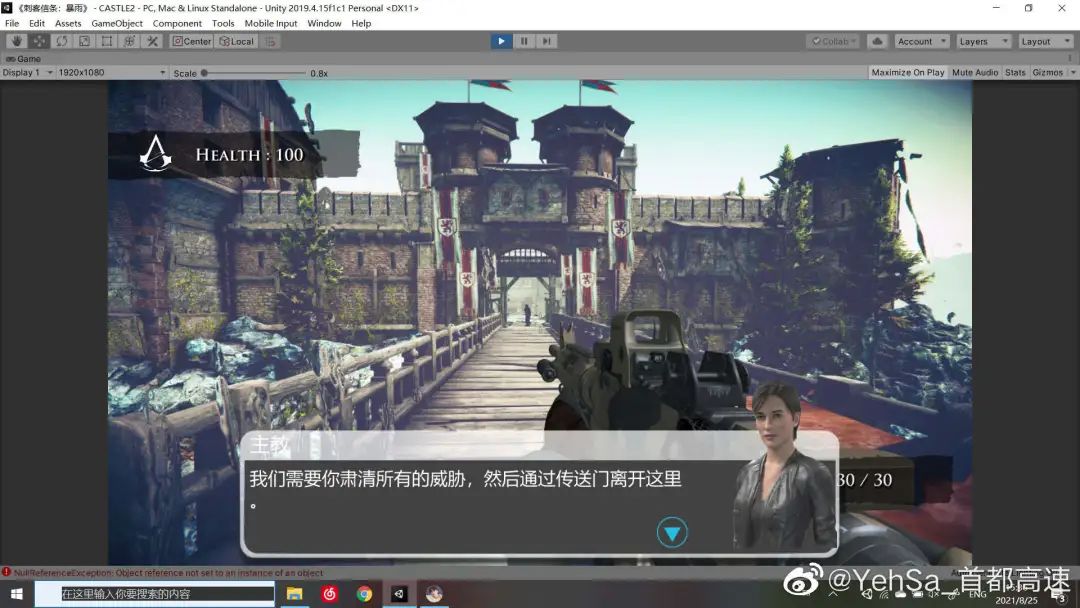Screen dimensions: 1080x608
Task: Open the cloud services button
Action: (877, 41)
